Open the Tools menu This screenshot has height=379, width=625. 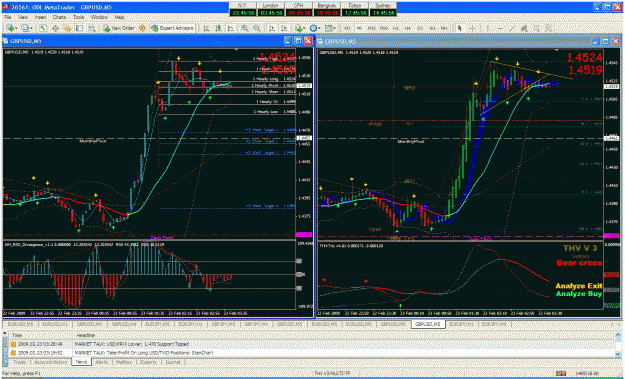pos(79,18)
